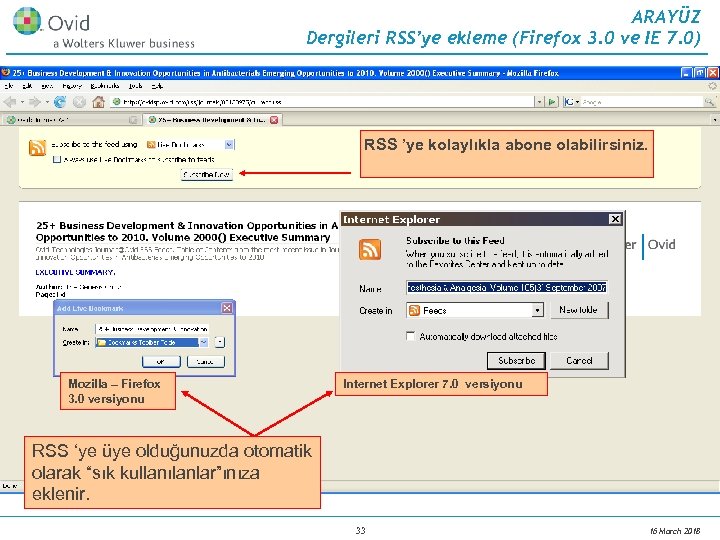Viewport: 720px width, 540px height.
Task: Click the Internet Explorer dialog feed icon
Action: [370, 250]
